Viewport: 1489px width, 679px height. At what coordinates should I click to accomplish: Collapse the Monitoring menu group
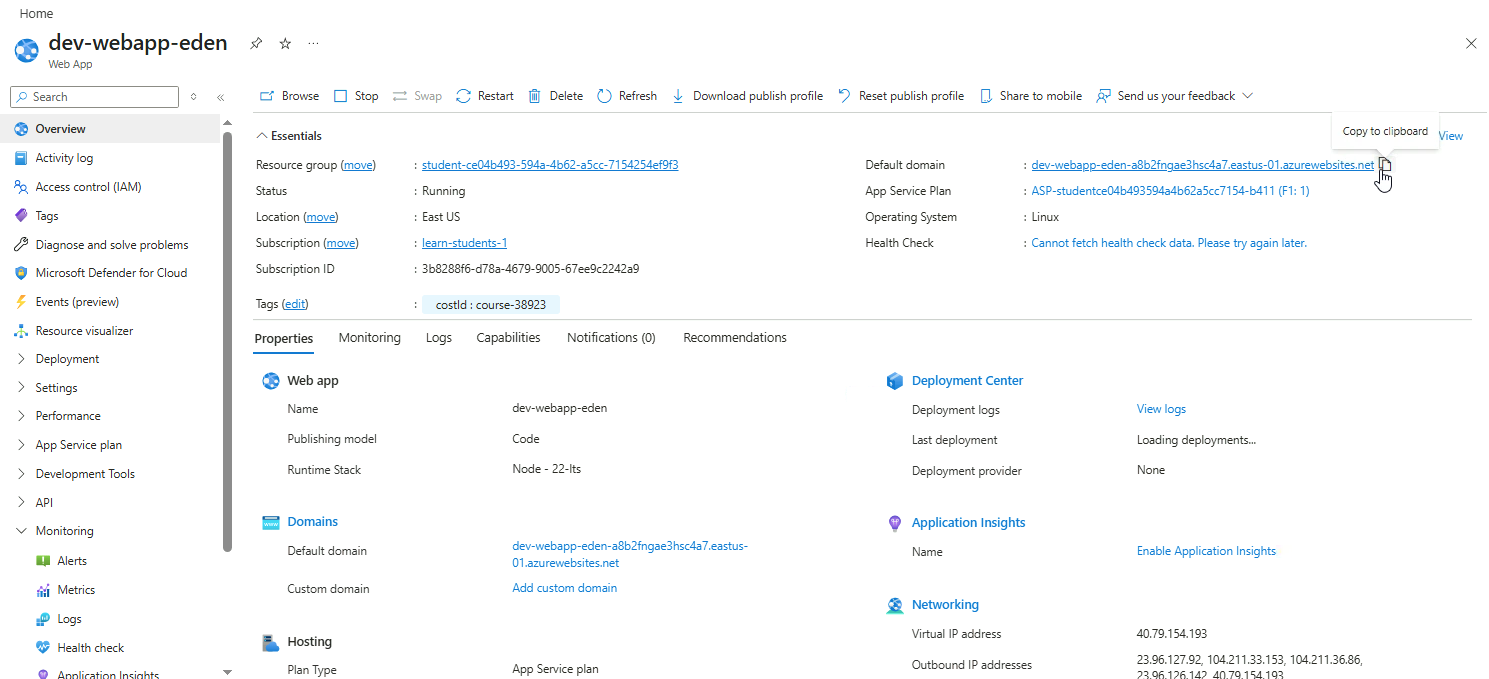coord(22,531)
